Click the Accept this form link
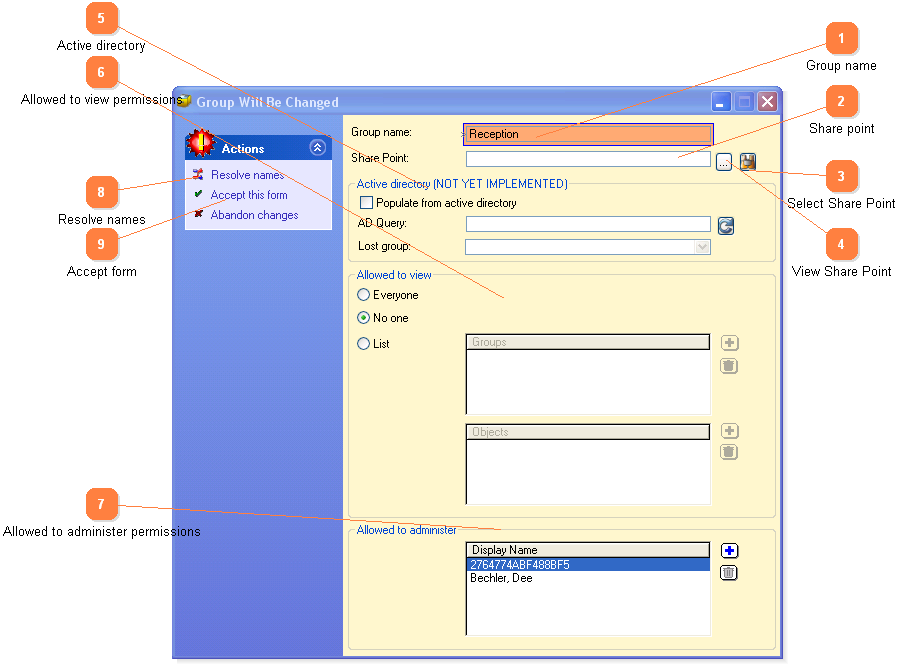This screenshot has width=899, height=666. 249,195
